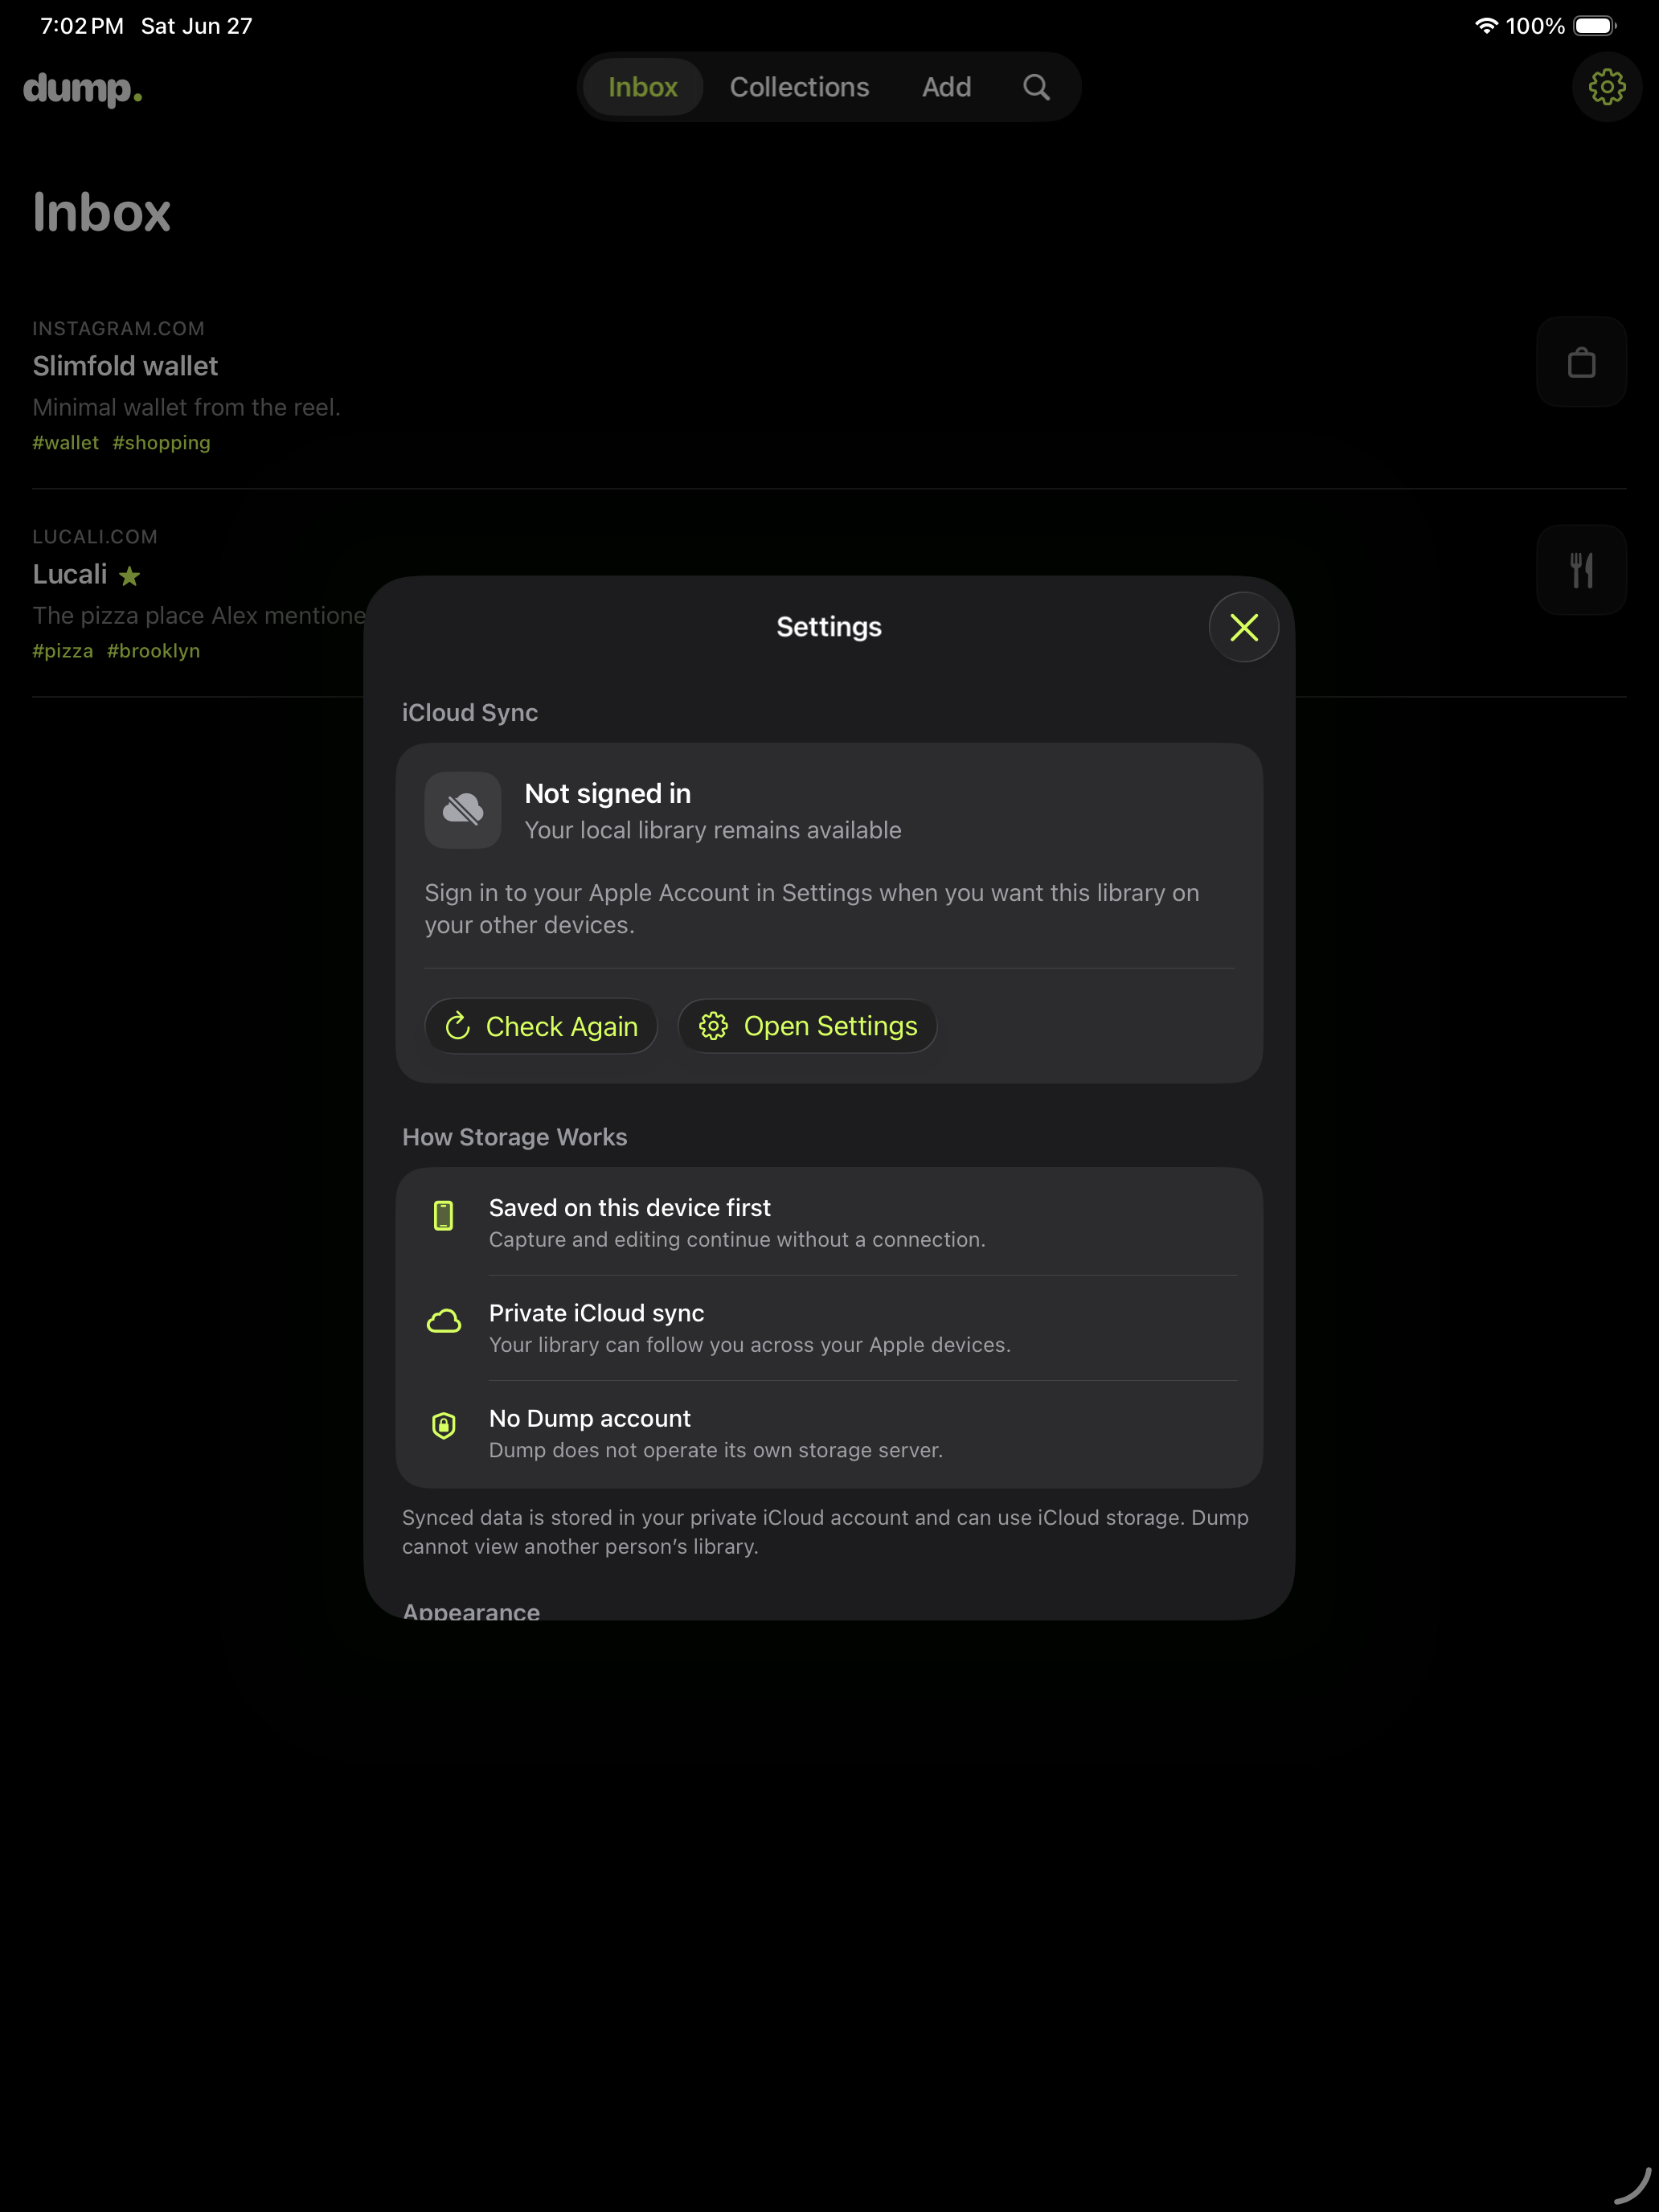Click the Minimal wallet from the reel description
Image resolution: width=1659 pixels, height=2212 pixels.
pos(186,407)
